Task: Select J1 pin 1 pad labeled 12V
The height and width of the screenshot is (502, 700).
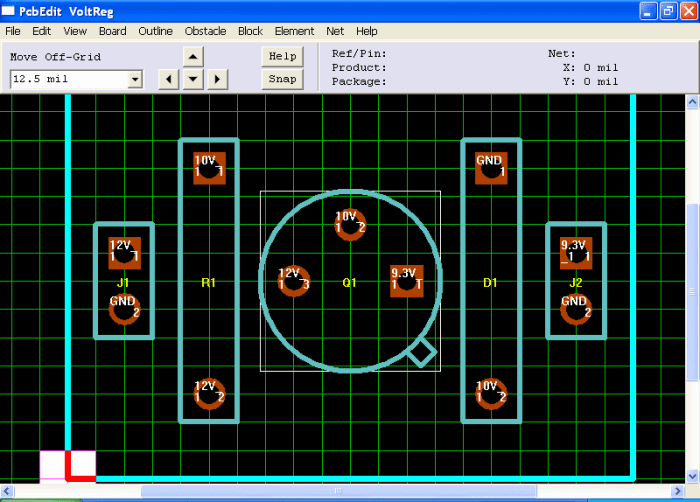Action: point(125,253)
